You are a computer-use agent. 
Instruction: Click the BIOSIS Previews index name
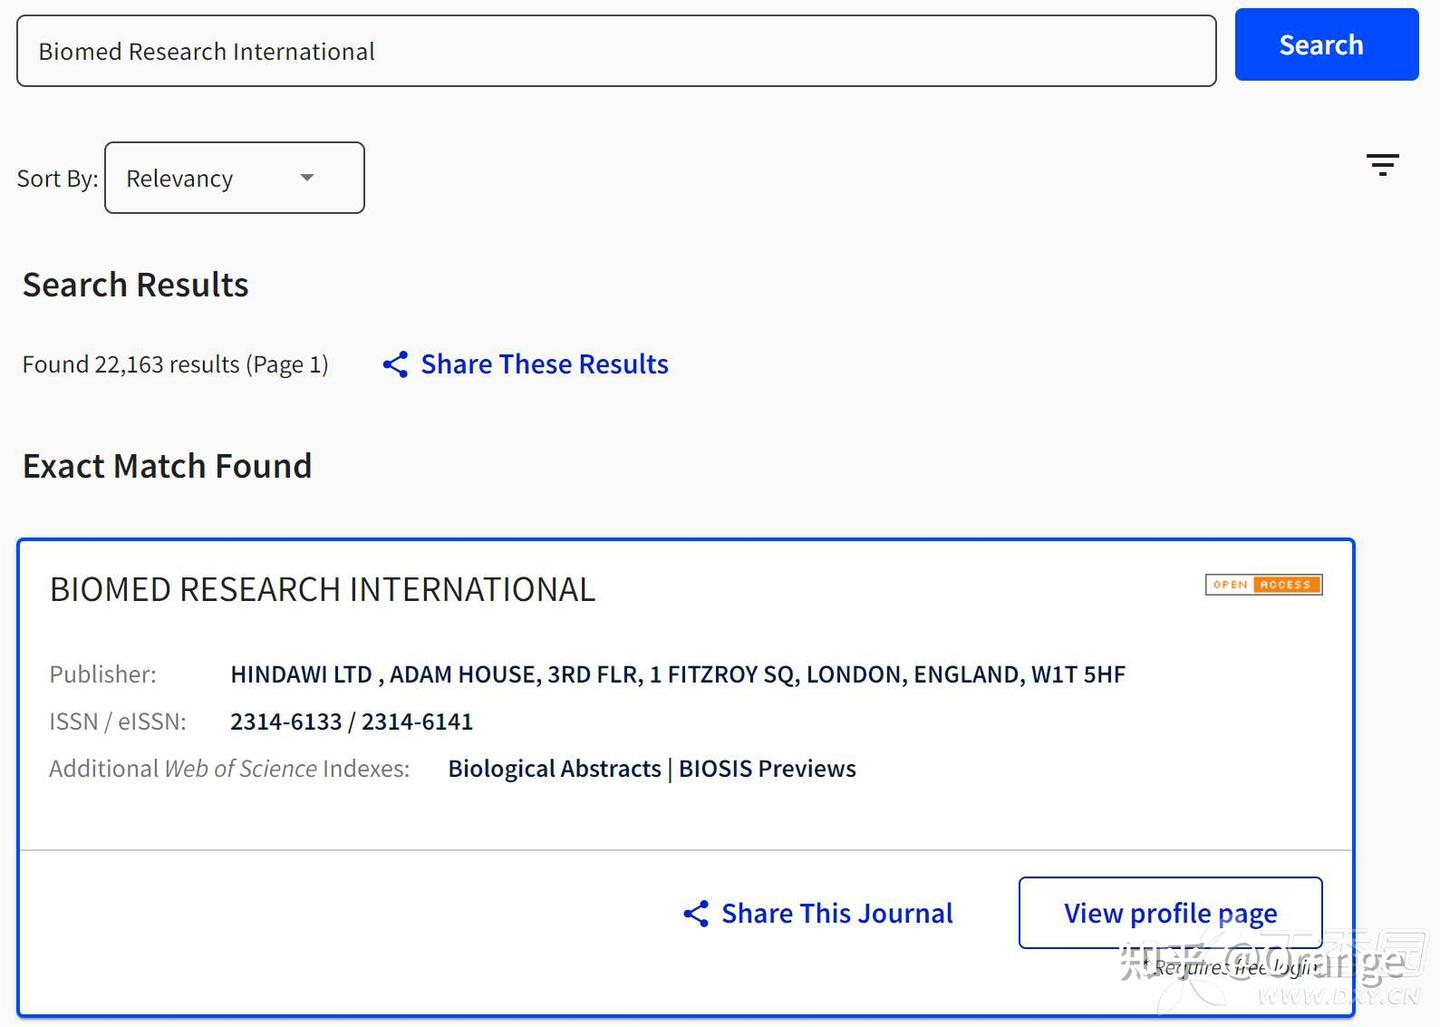767,769
